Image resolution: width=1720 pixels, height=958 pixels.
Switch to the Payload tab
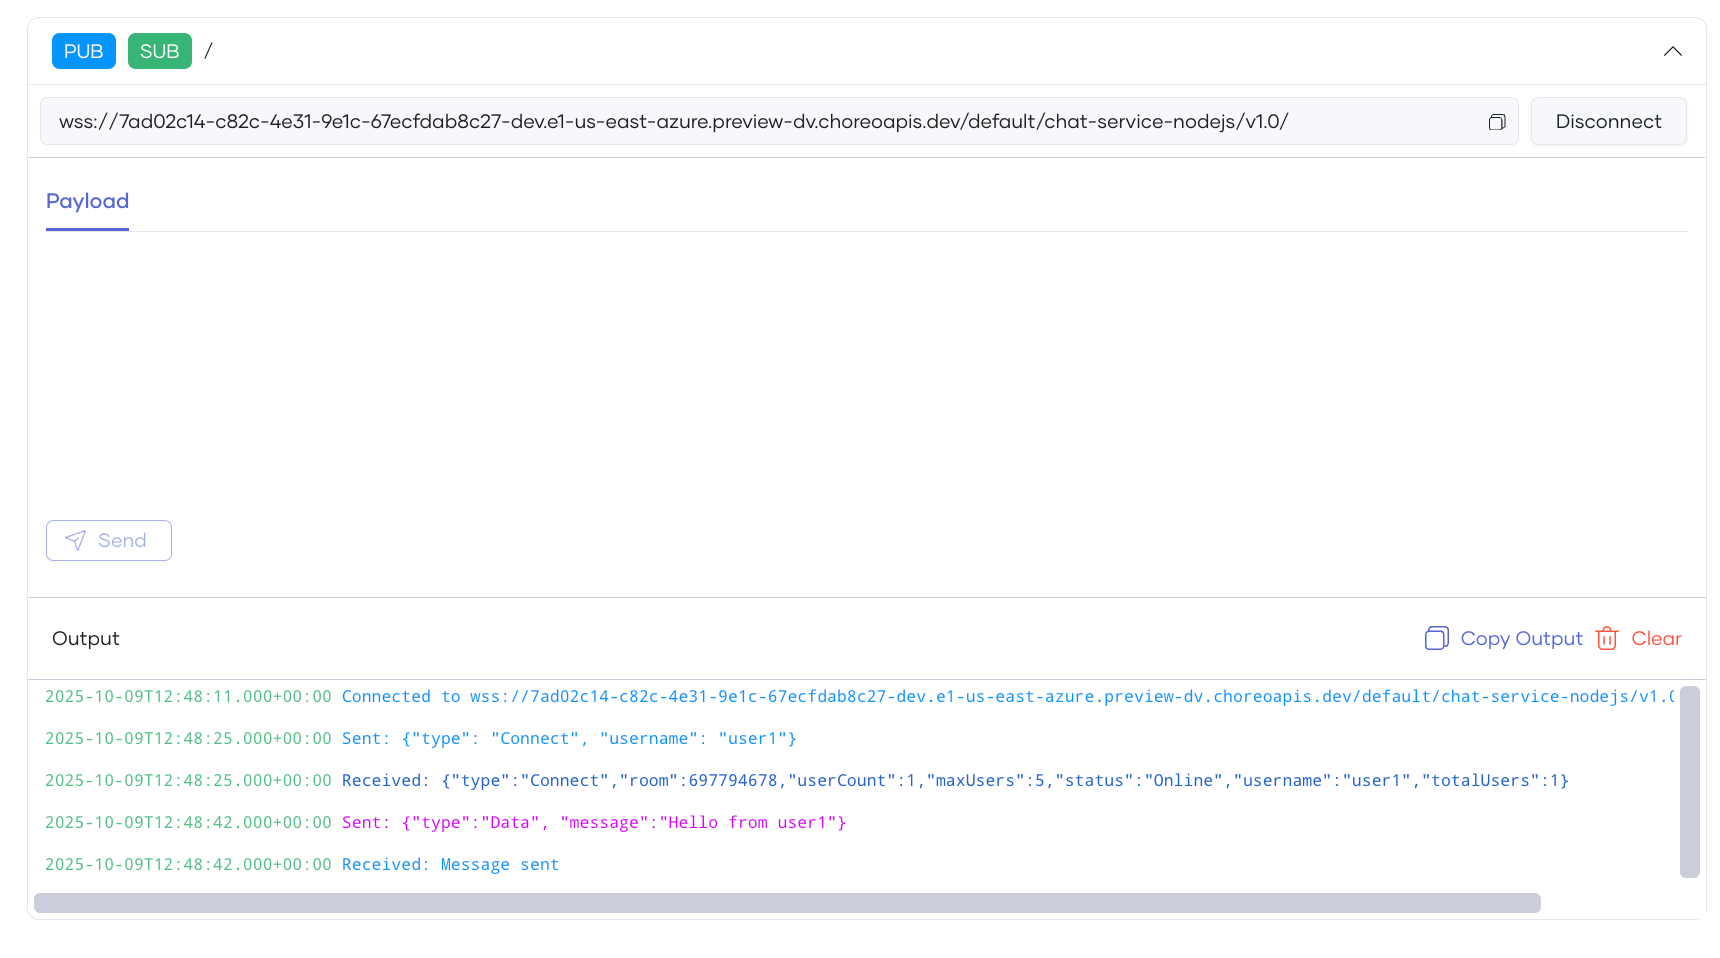point(87,201)
